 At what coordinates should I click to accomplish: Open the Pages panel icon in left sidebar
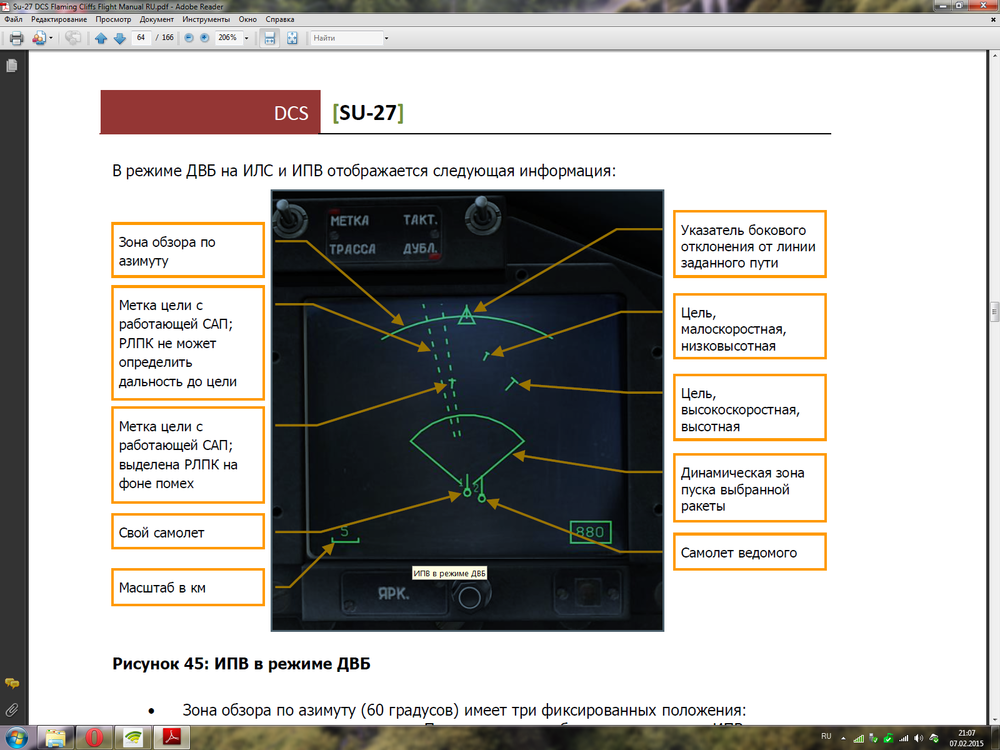point(11,66)
